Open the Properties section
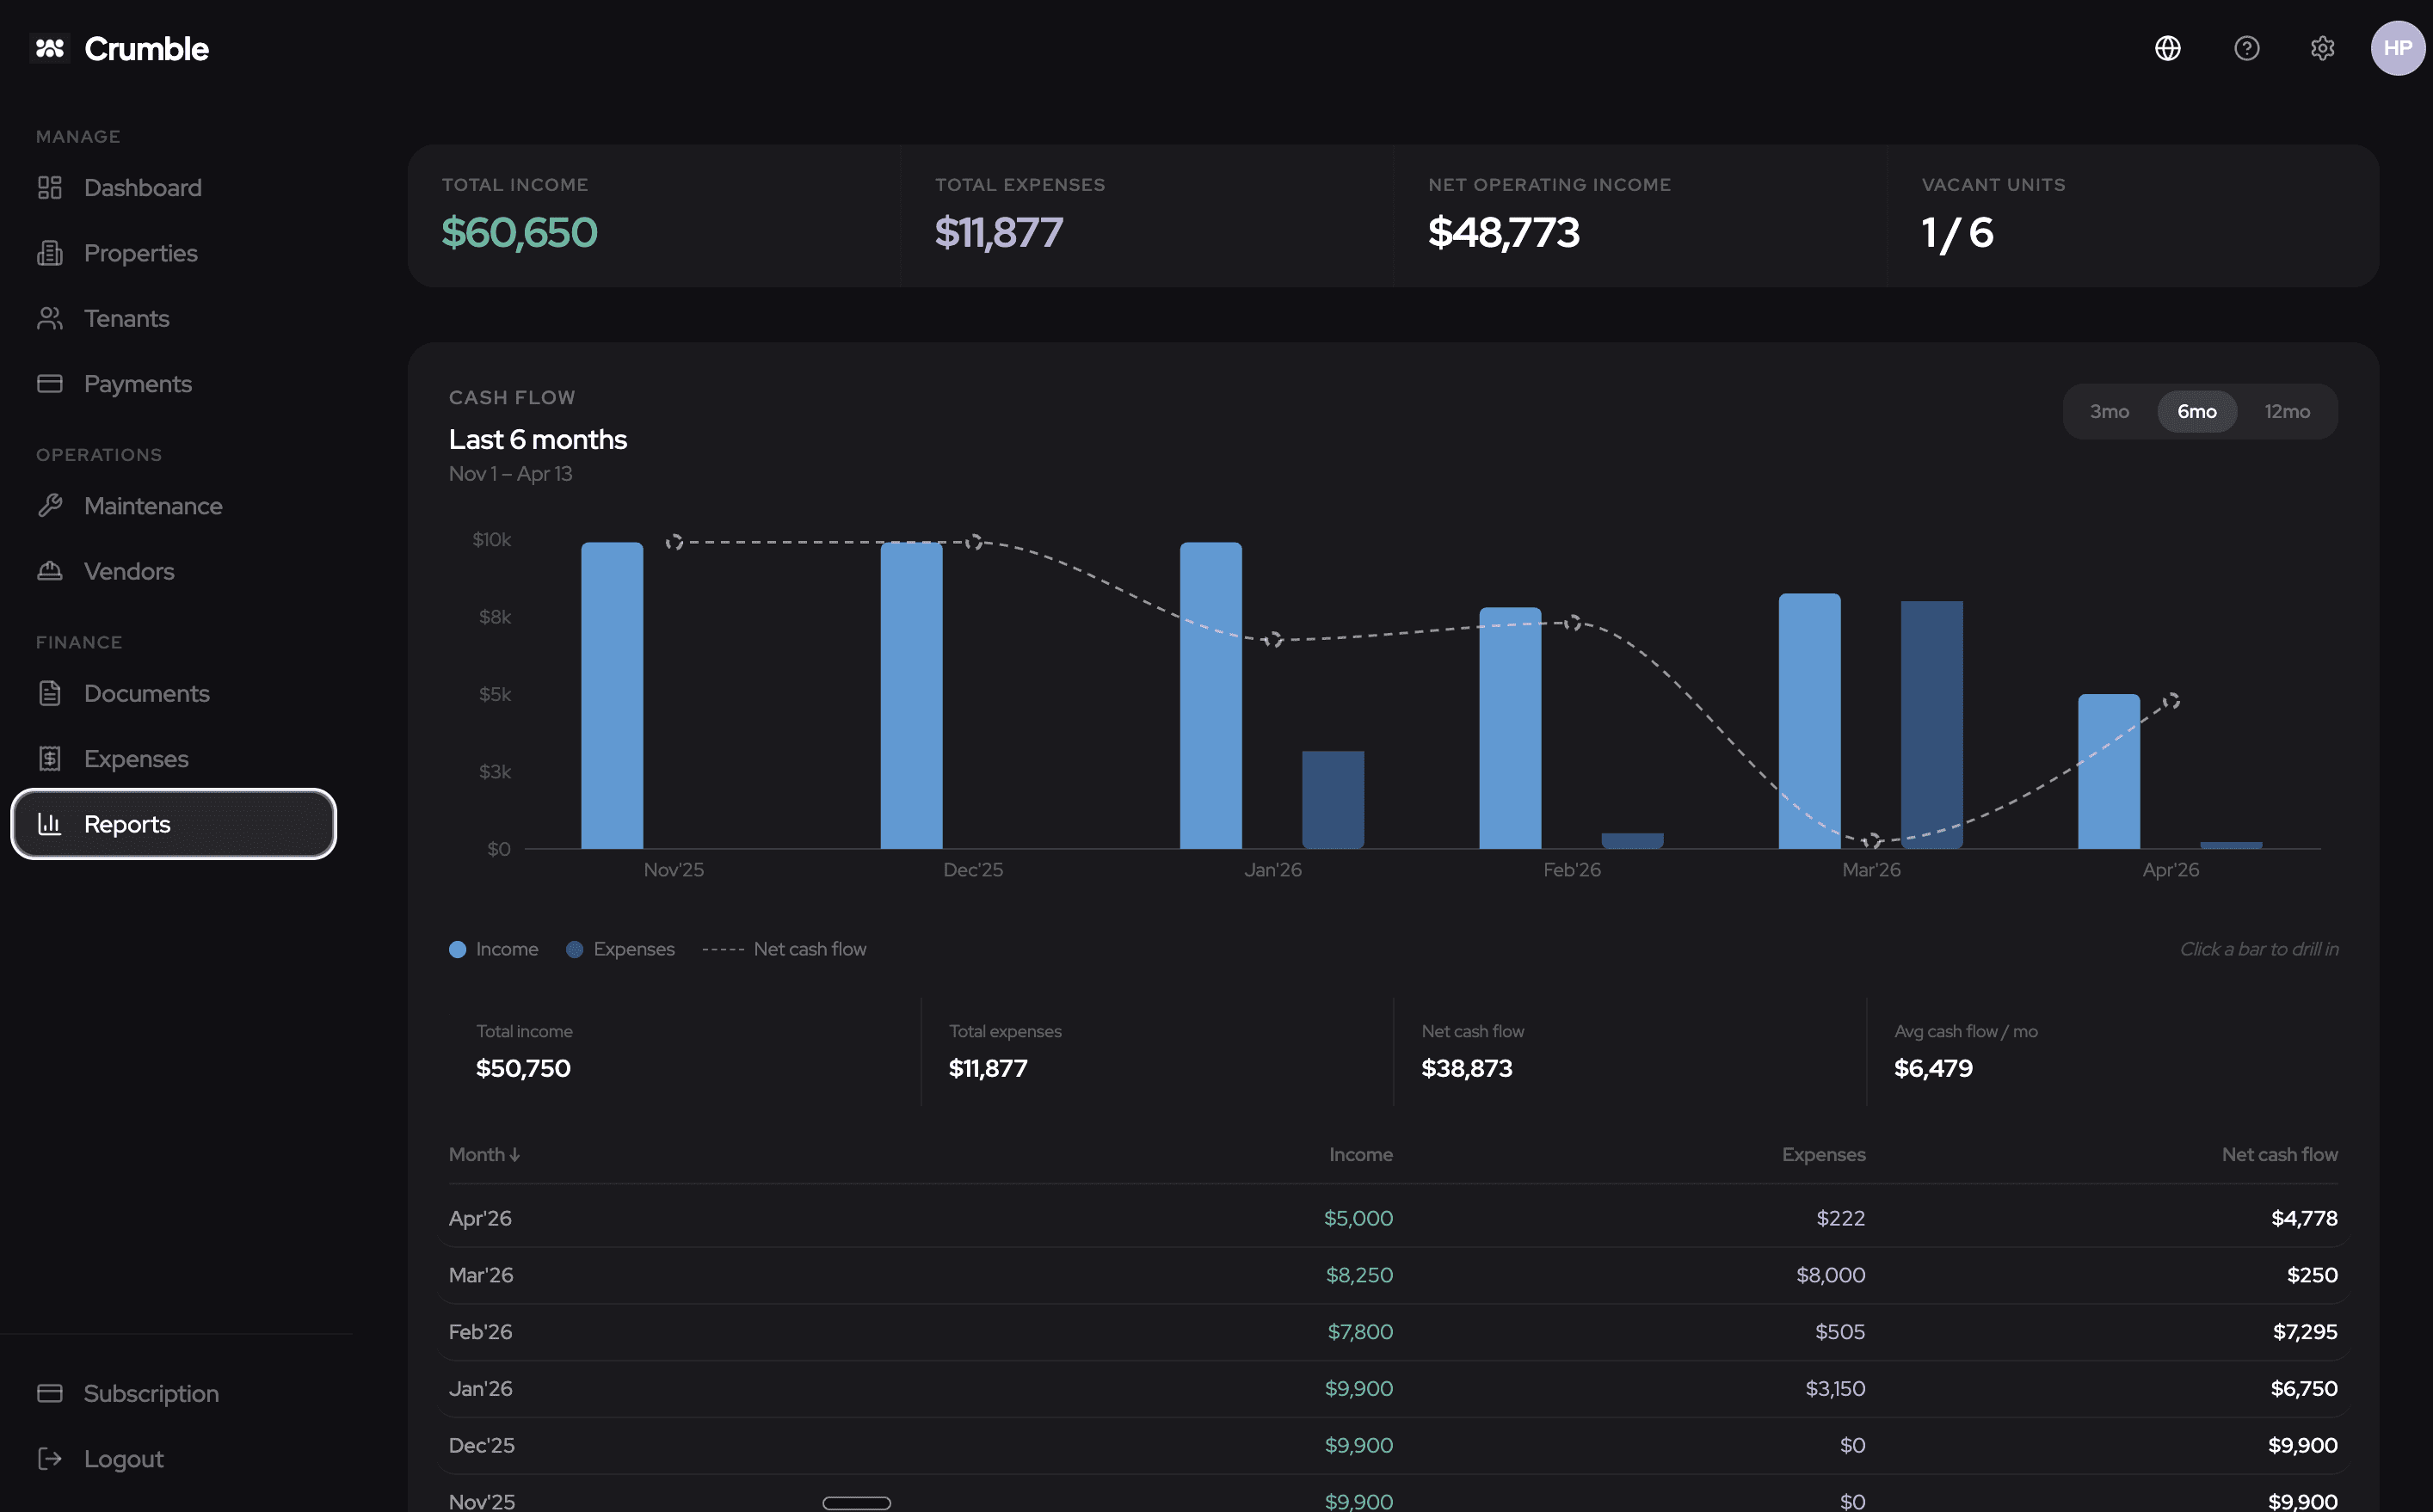The height and width of the screenshot is (1512, 2433). click(140, 254)
